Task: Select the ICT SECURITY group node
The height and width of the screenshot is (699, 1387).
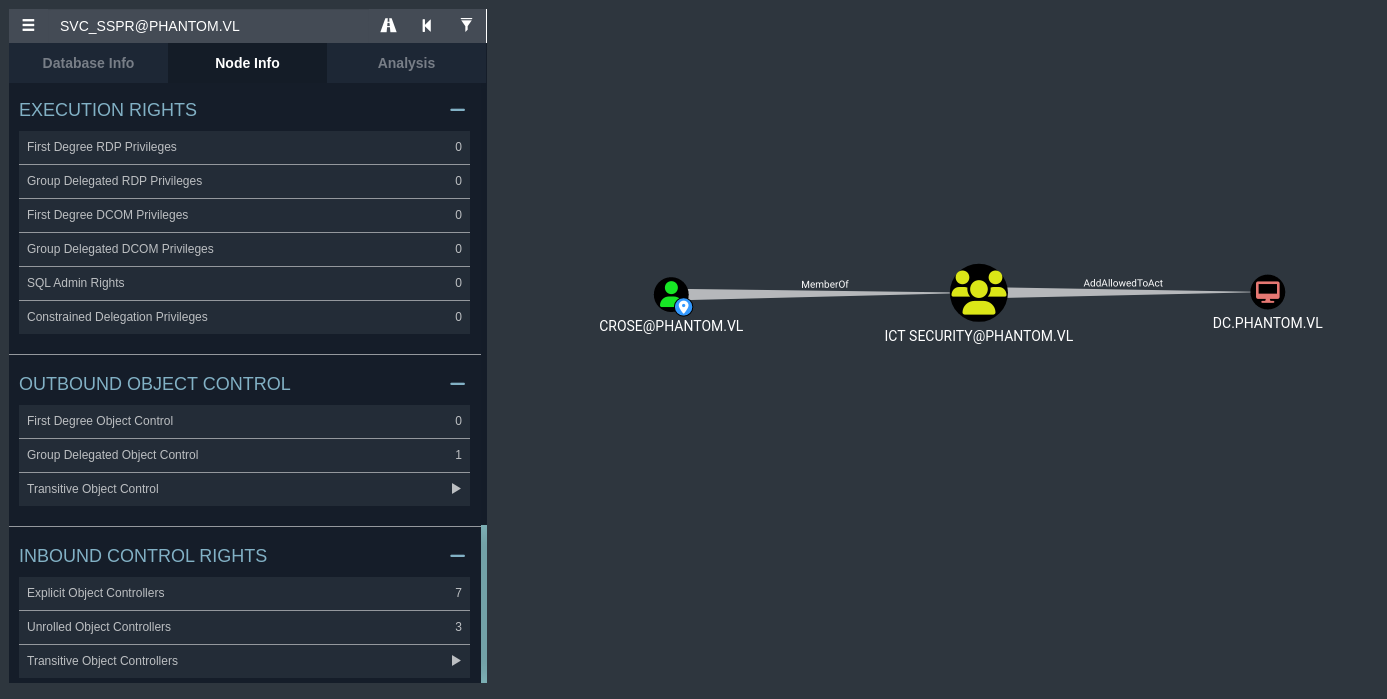Action: coord(978,293)
